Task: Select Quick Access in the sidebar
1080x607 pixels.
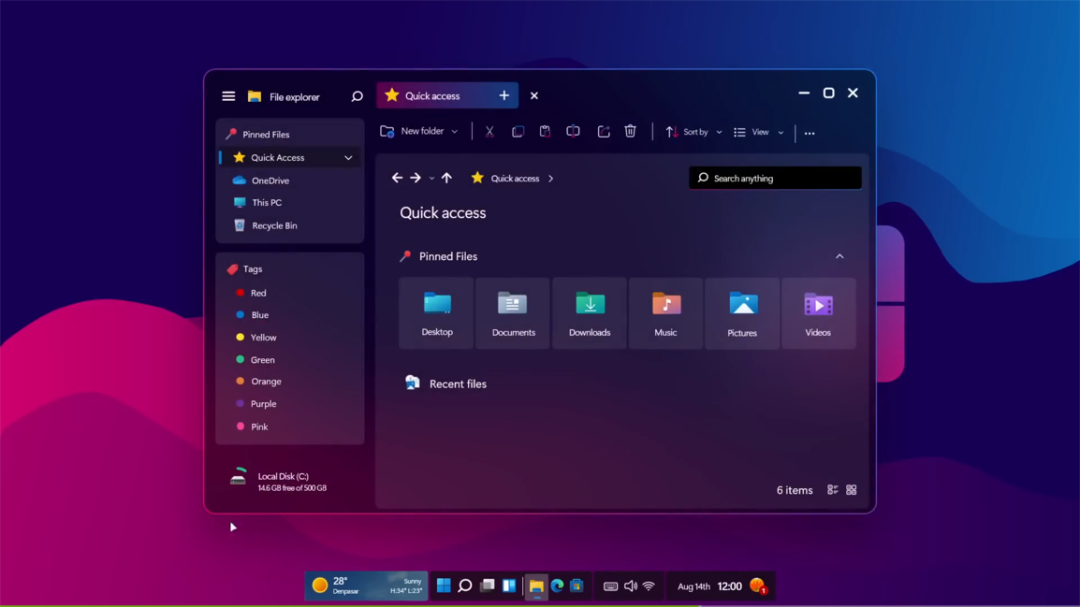Action: pos(290,157)
